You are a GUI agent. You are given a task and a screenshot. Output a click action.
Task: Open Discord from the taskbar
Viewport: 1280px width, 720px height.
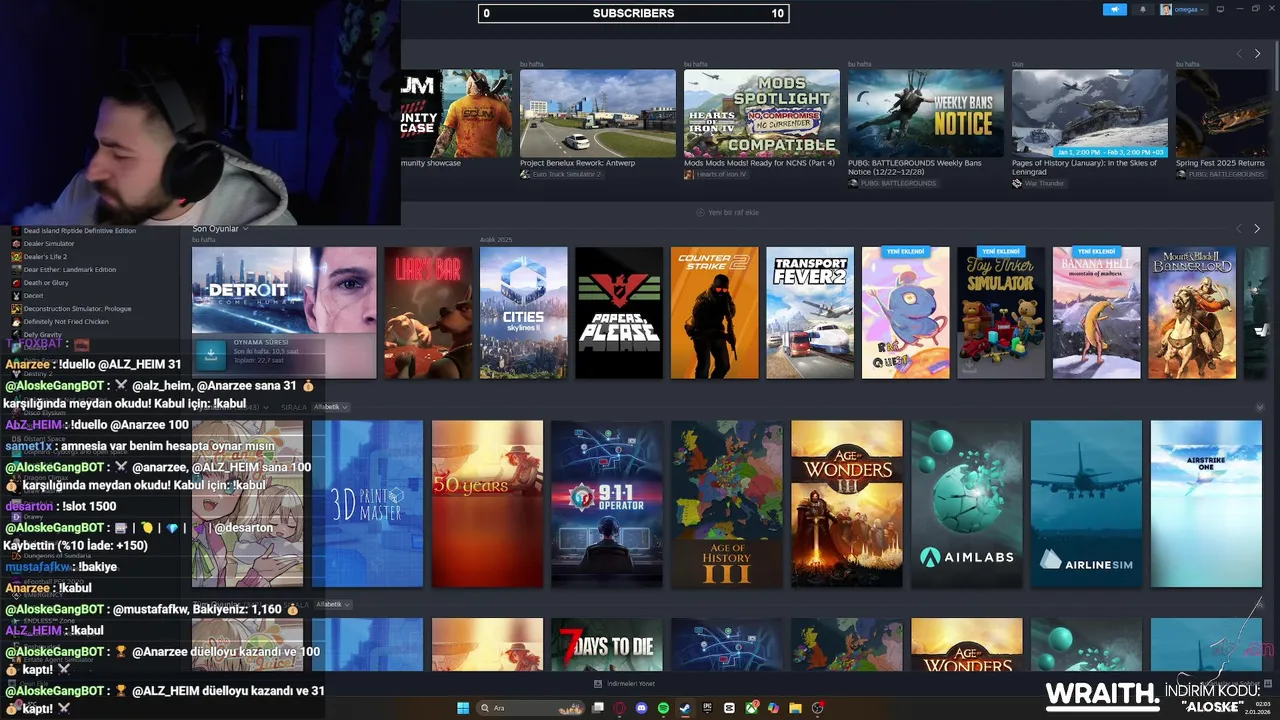pos(642,708)
